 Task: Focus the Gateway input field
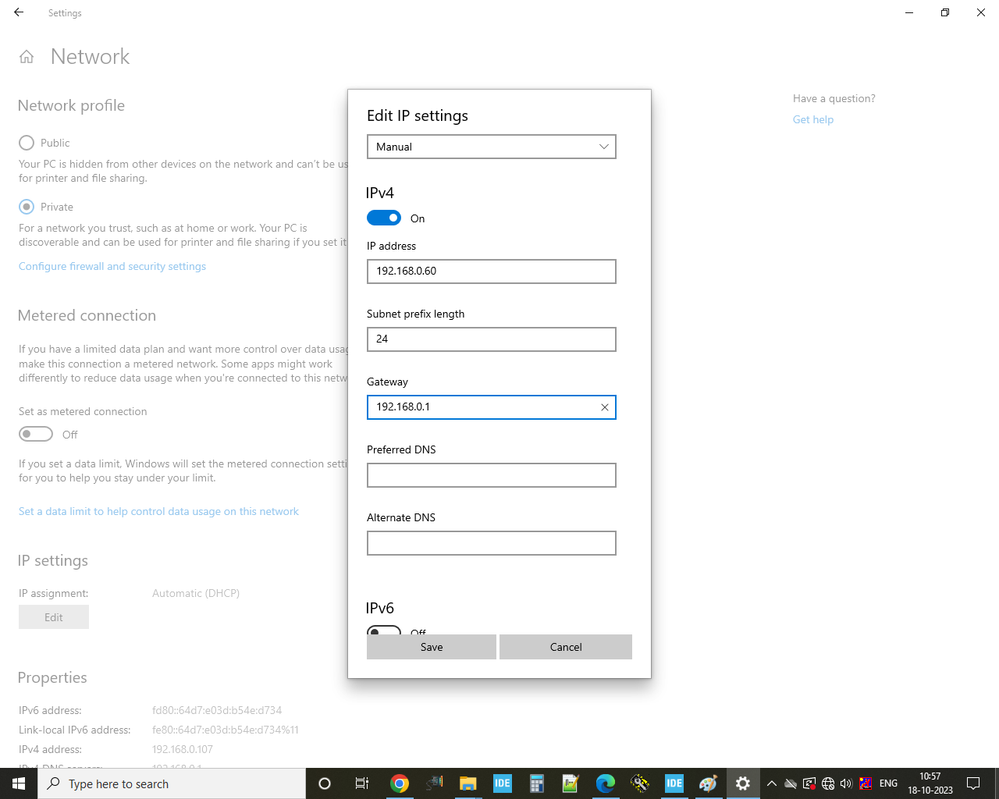coord(491,407)
